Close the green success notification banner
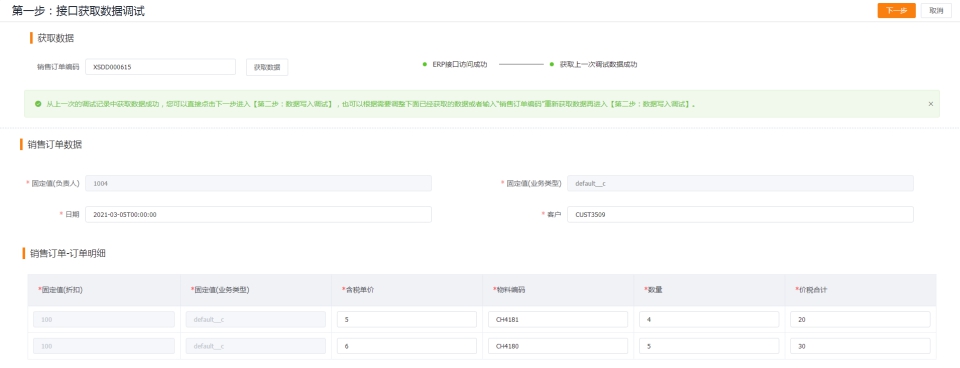 (931, 104)
